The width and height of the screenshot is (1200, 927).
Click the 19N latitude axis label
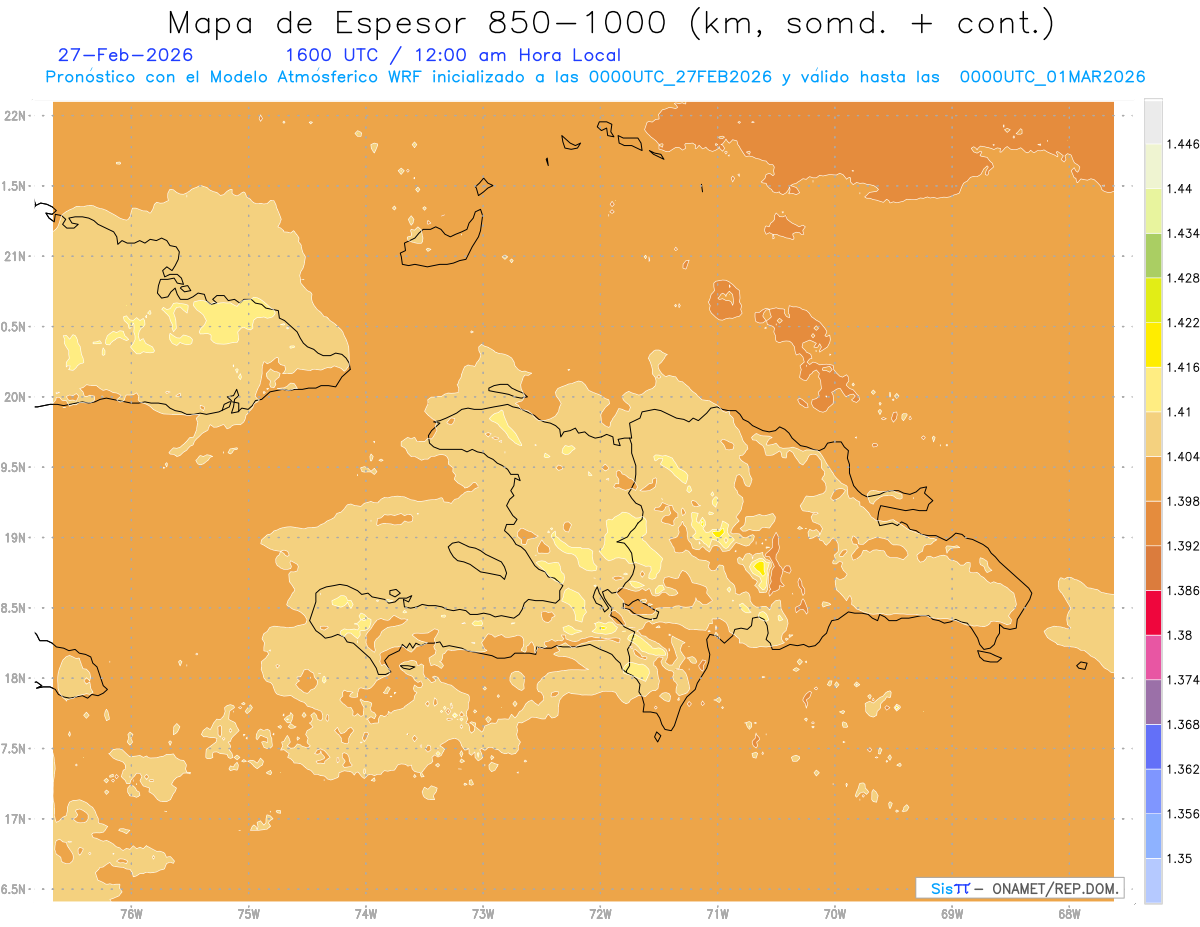[14, 537]
